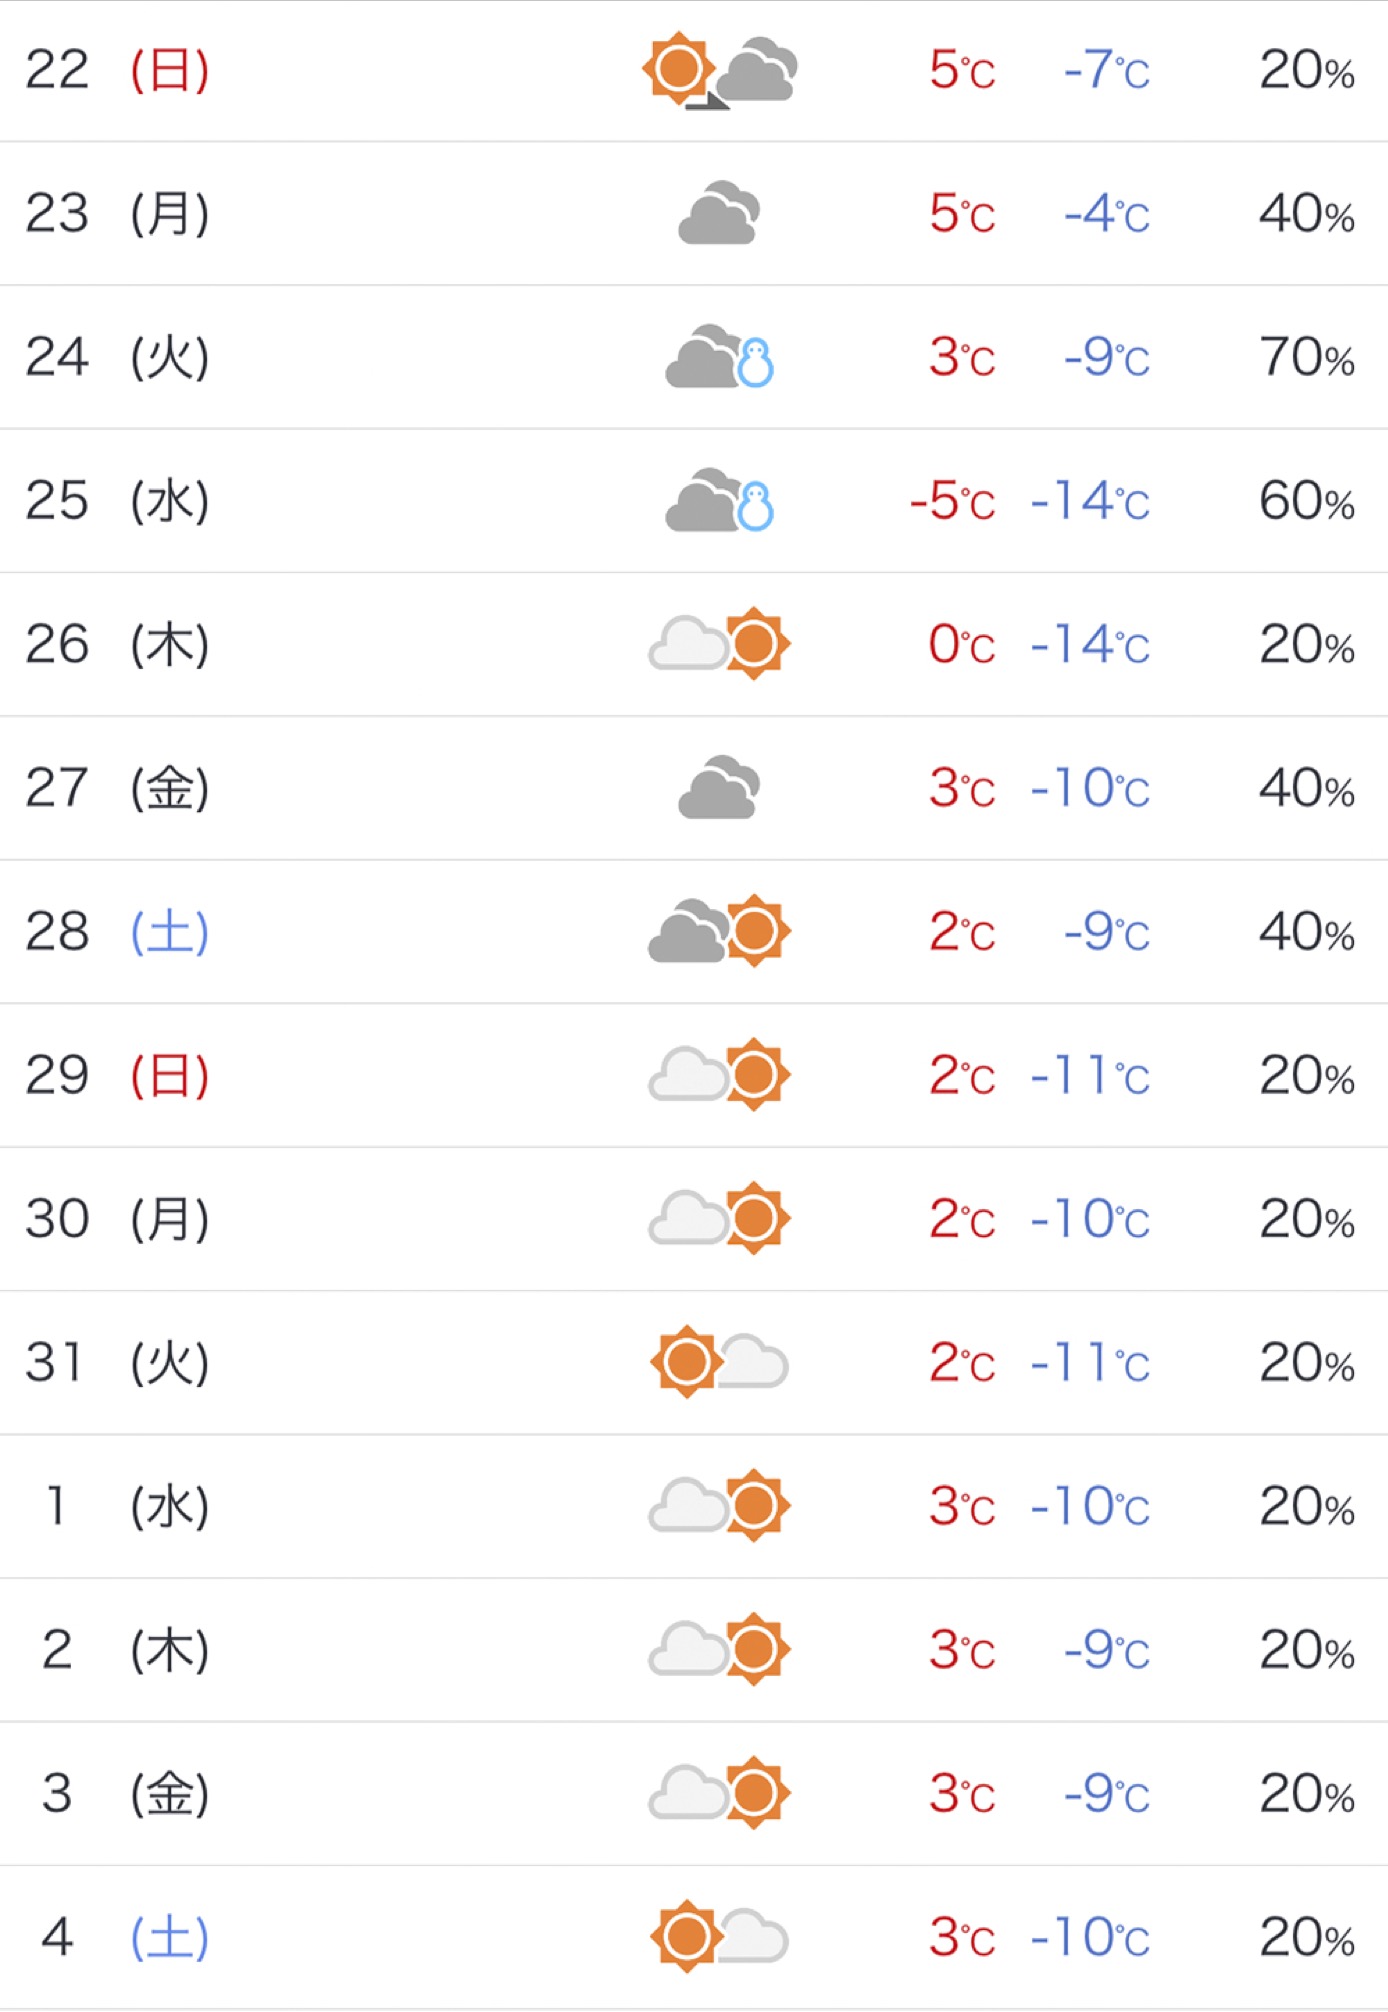
Task: Tap the gray cloud icon on Friday the 27th
Action: tap(719, 788)
